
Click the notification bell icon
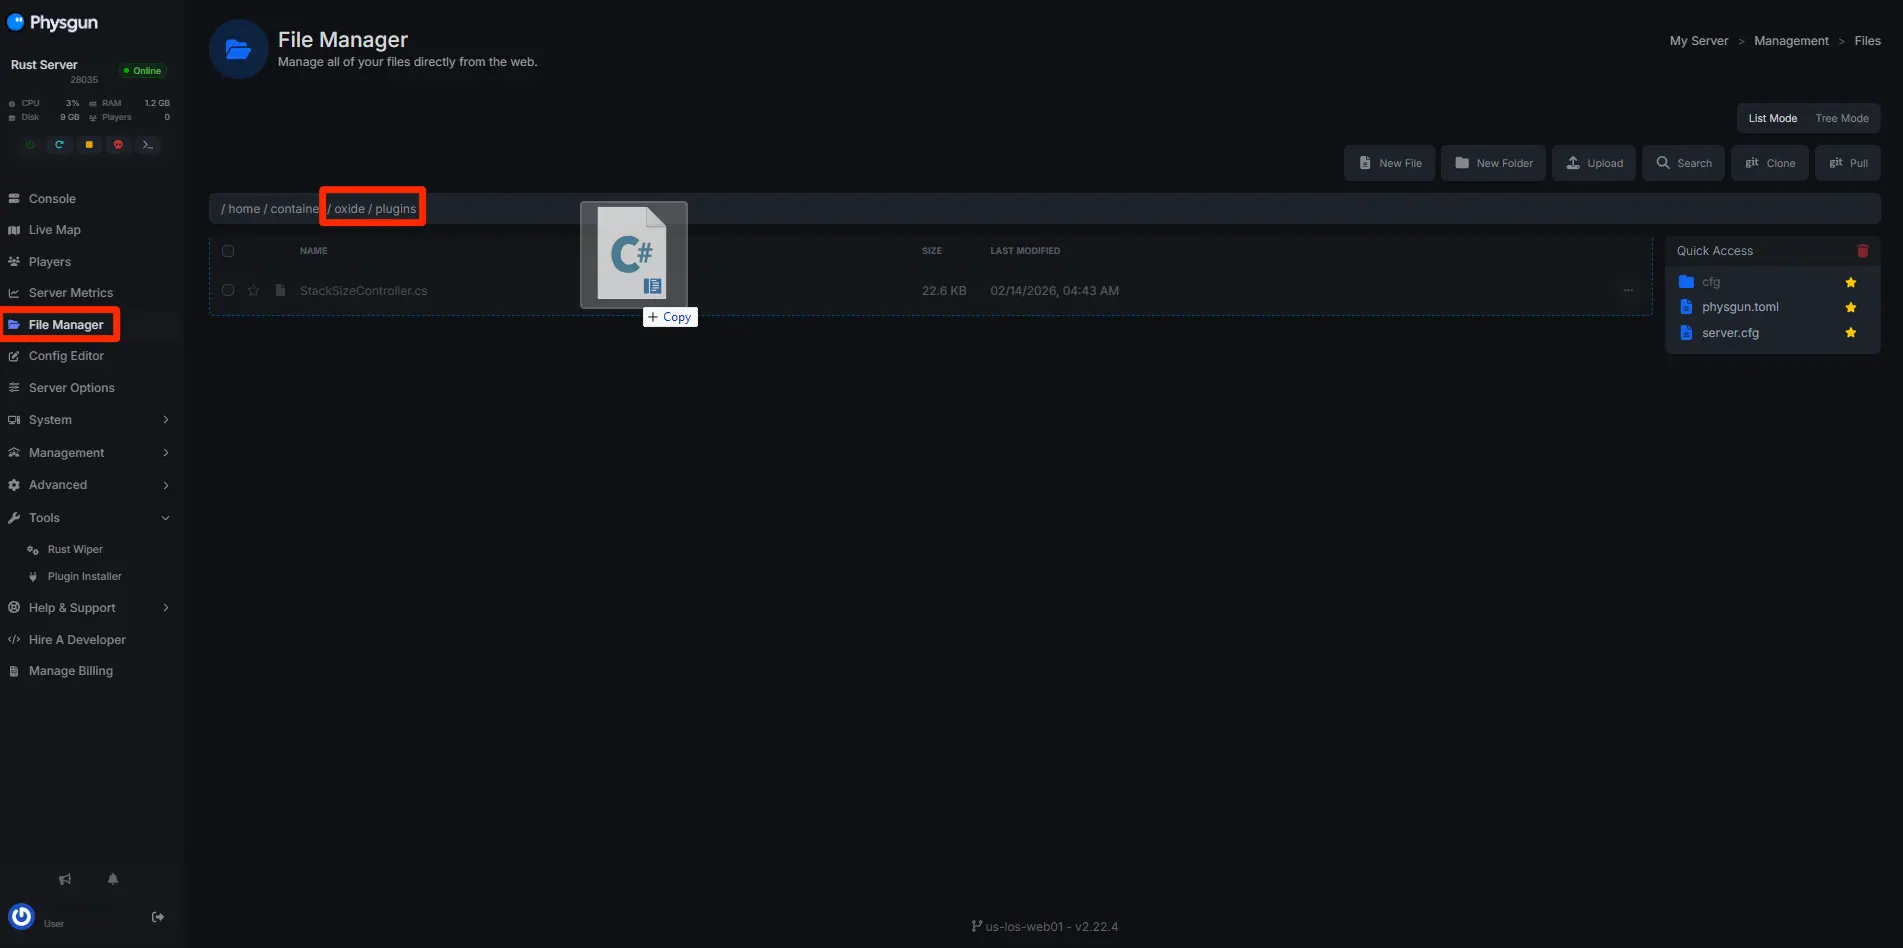click(113, 879)
